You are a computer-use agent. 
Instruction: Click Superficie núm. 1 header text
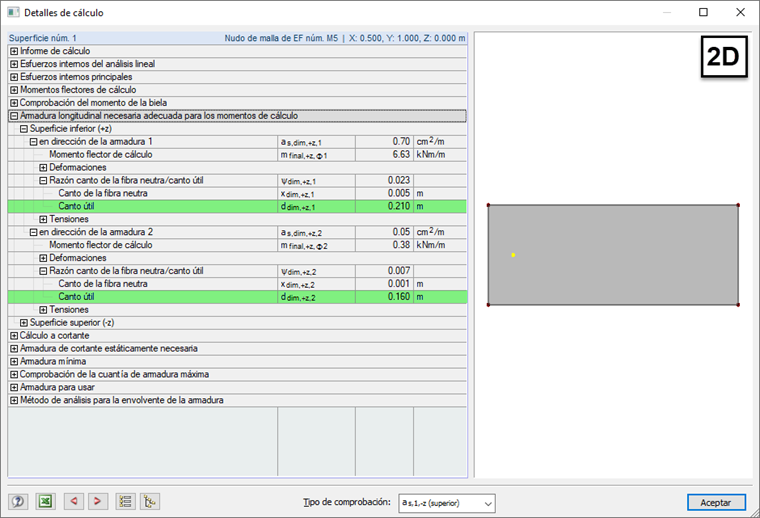(x=43, y=38)
